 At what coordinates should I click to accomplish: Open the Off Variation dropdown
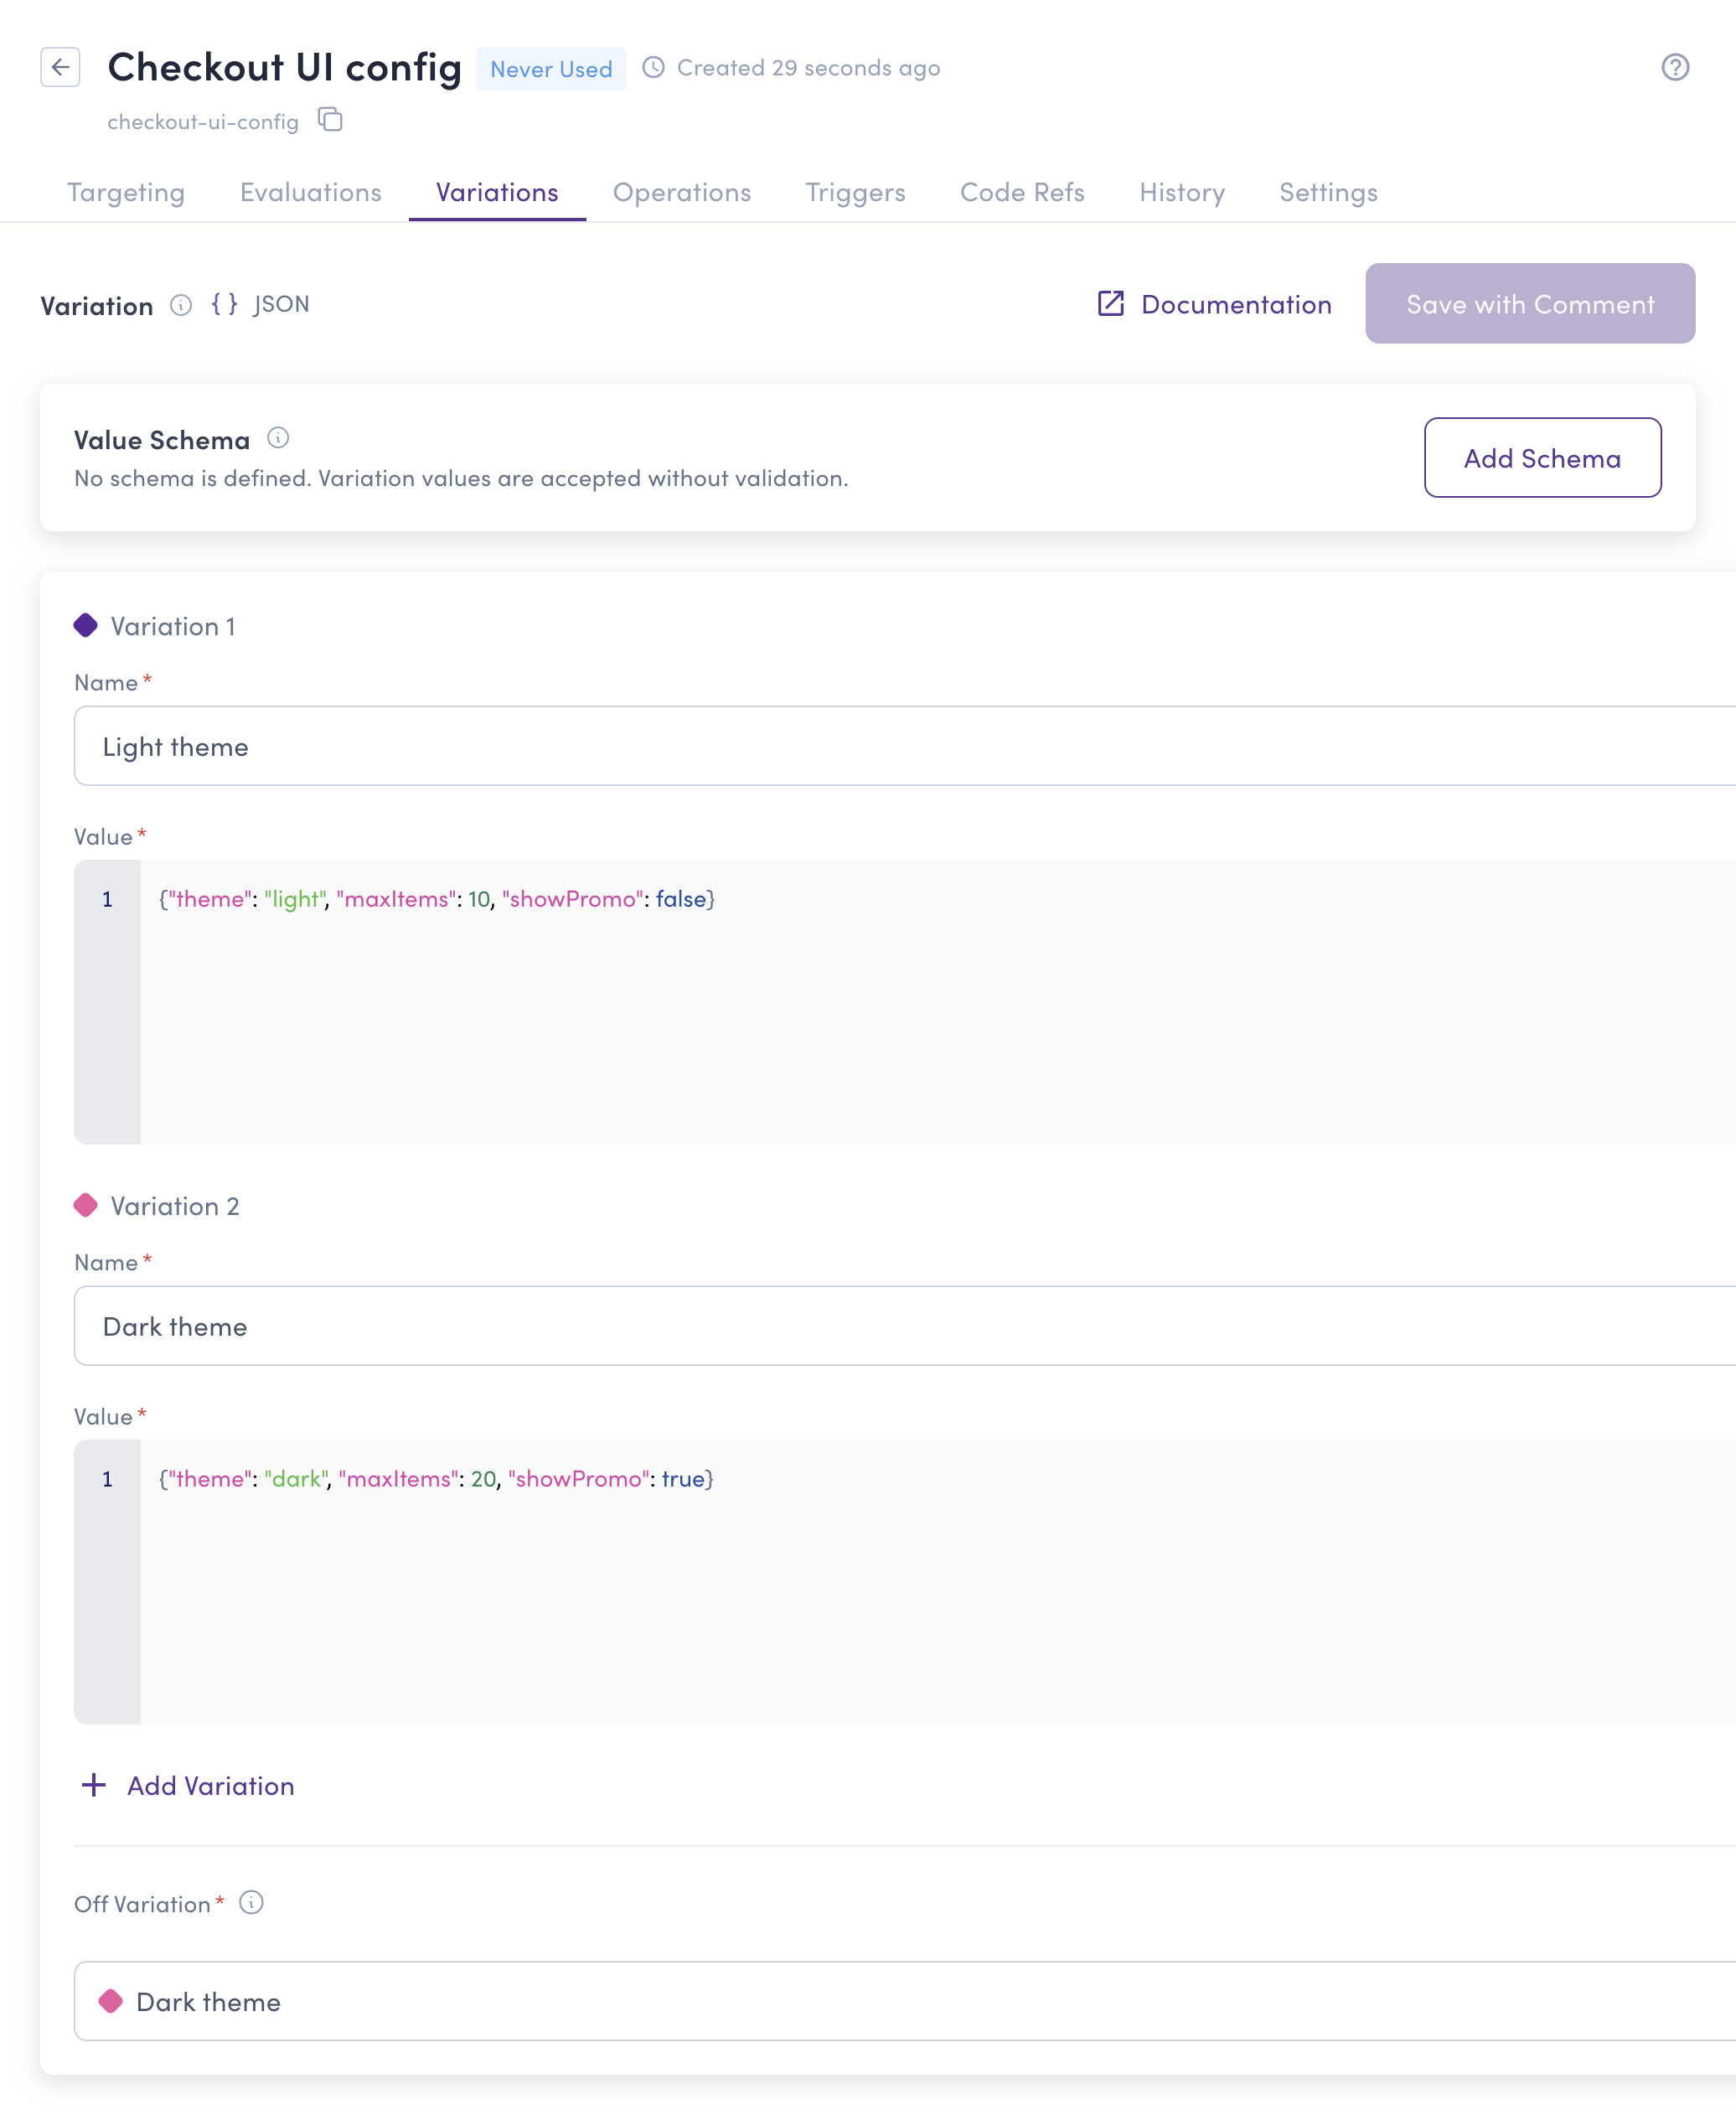pyautogui.click(x=905, y=2001)
